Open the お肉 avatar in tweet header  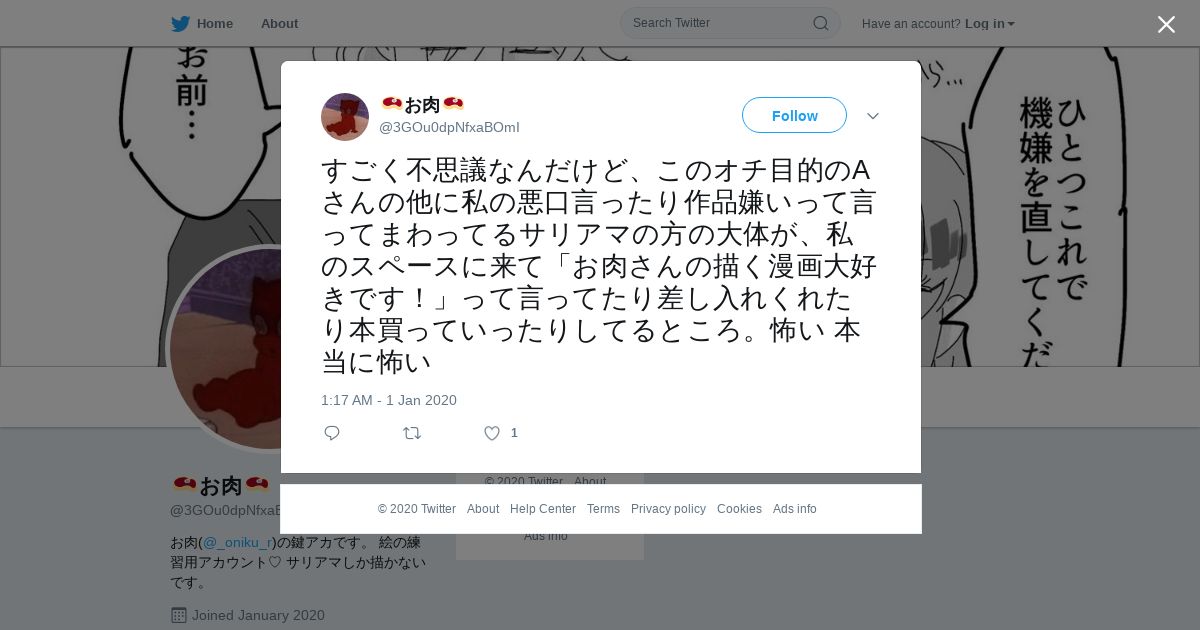tap(345, 117)
